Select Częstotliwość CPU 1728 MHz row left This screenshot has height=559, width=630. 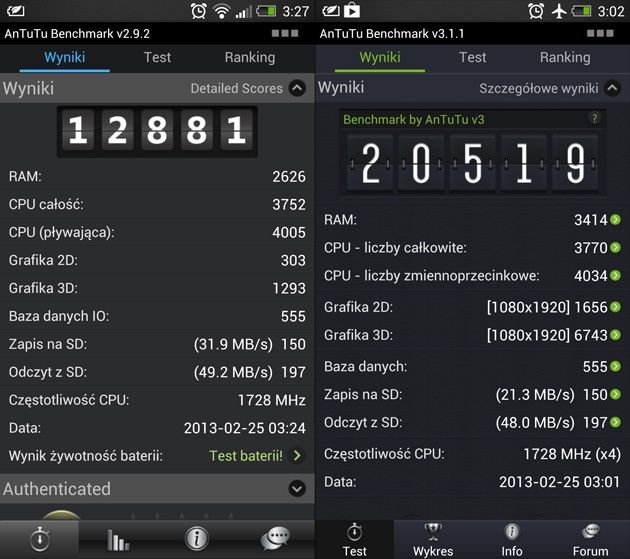[157, 400]
